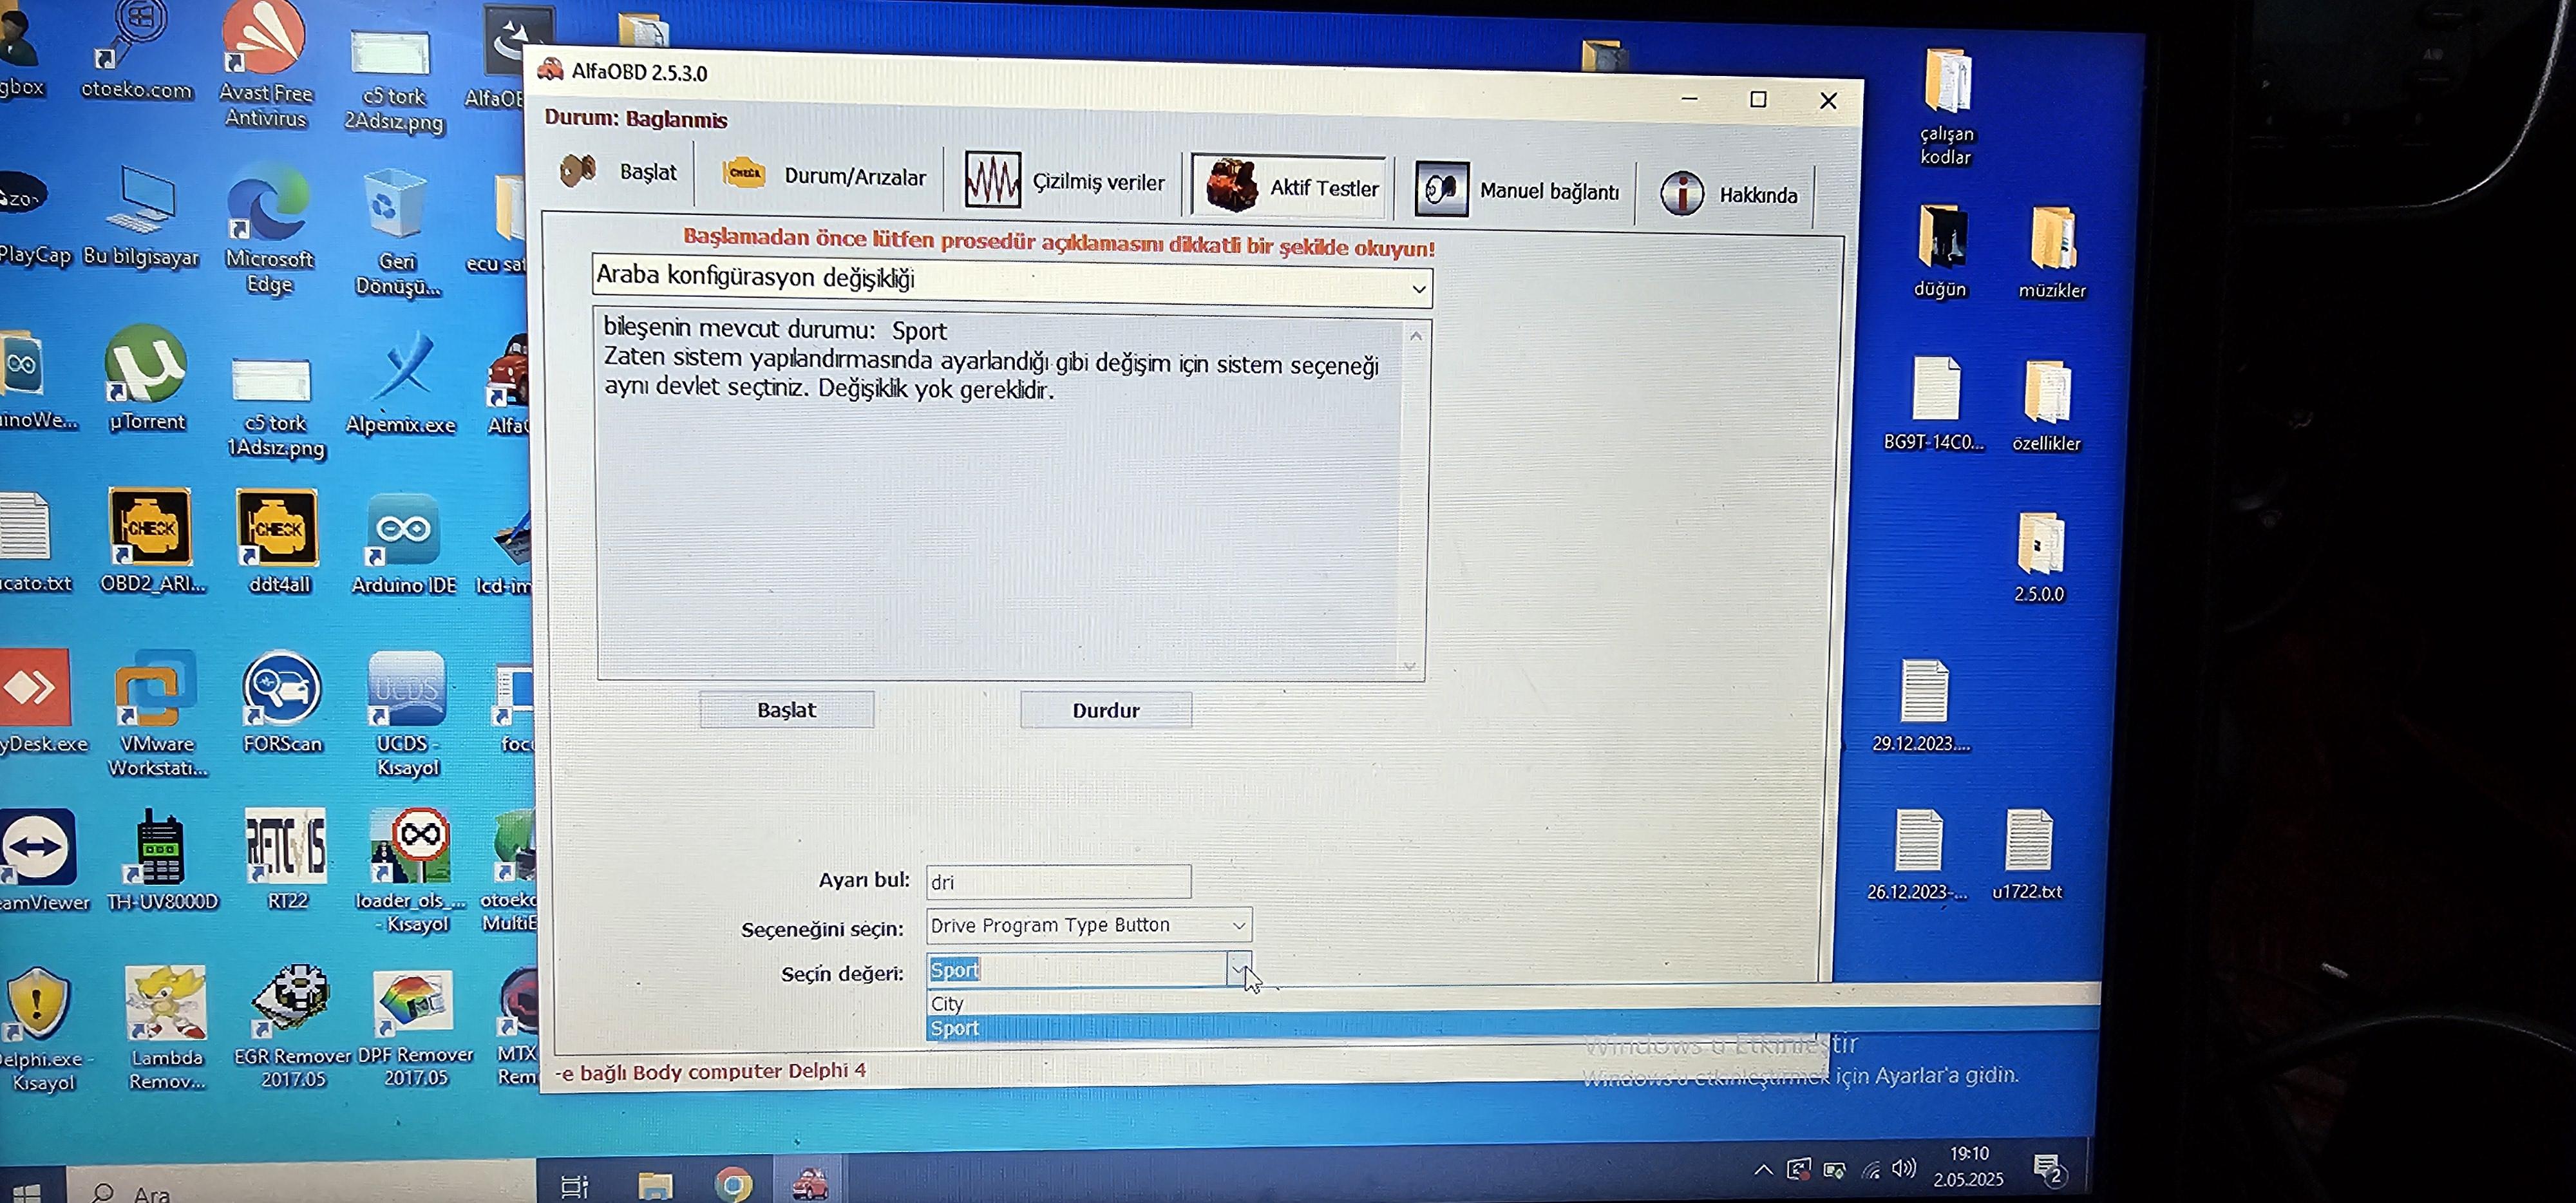
Task: Open Çizilmiş veriler graph icon
Action: [991, 180]
